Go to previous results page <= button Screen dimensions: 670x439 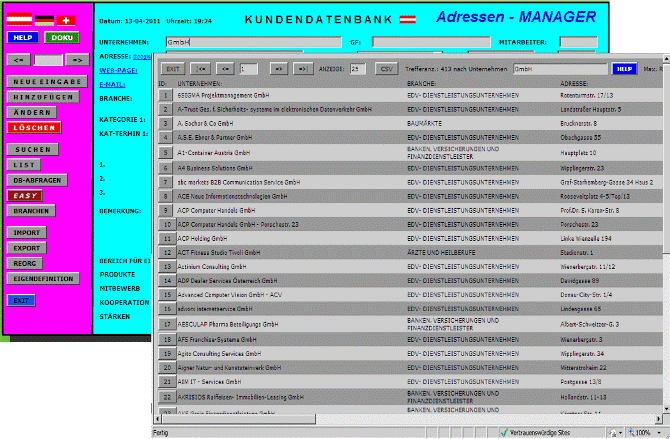click(x=225, y=69)
